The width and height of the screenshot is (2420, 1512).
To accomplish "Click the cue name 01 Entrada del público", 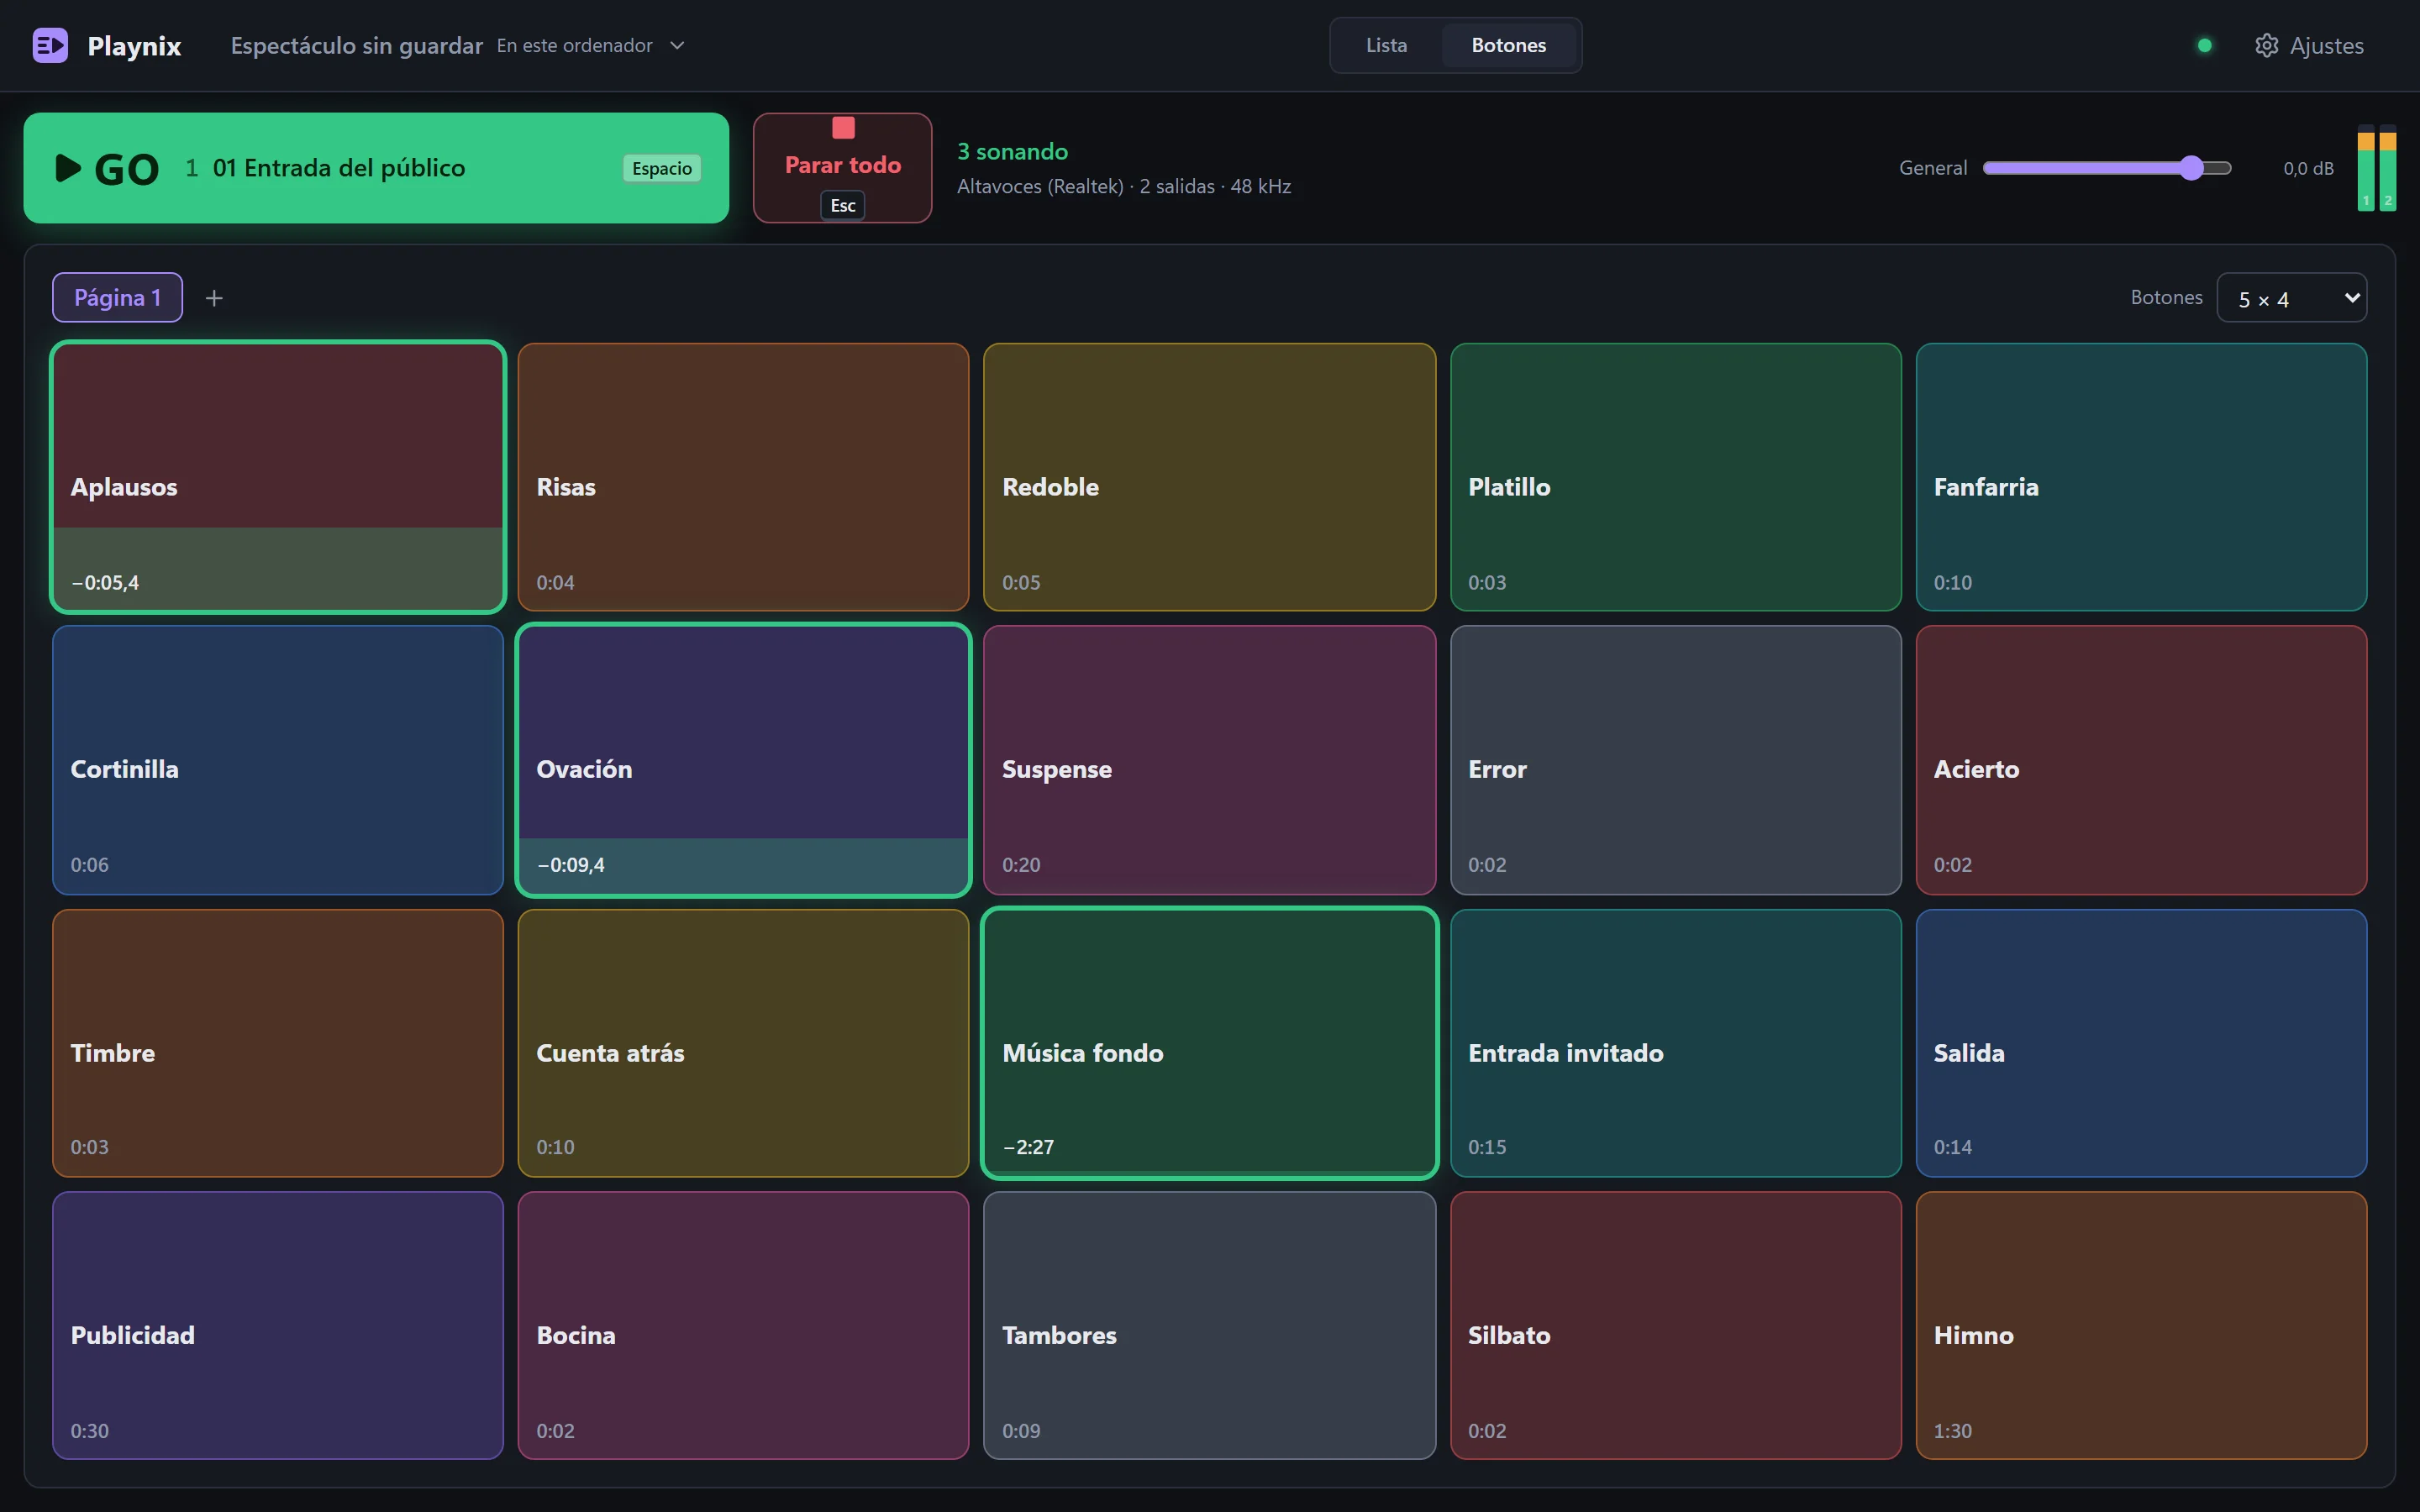I will (339, 168).
